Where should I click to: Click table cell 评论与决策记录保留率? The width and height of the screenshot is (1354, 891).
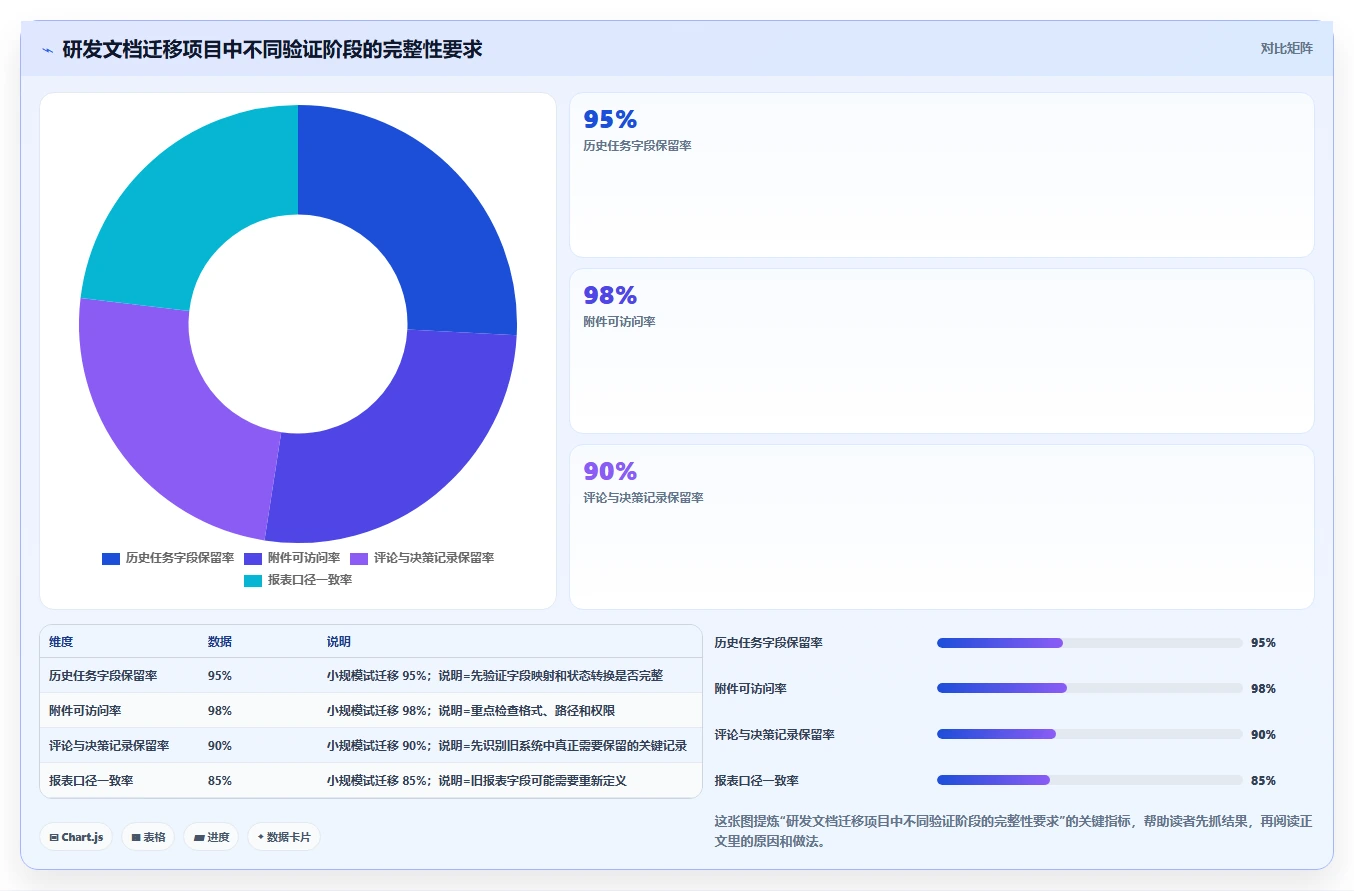pyautogui.click(x=109, y=746)
